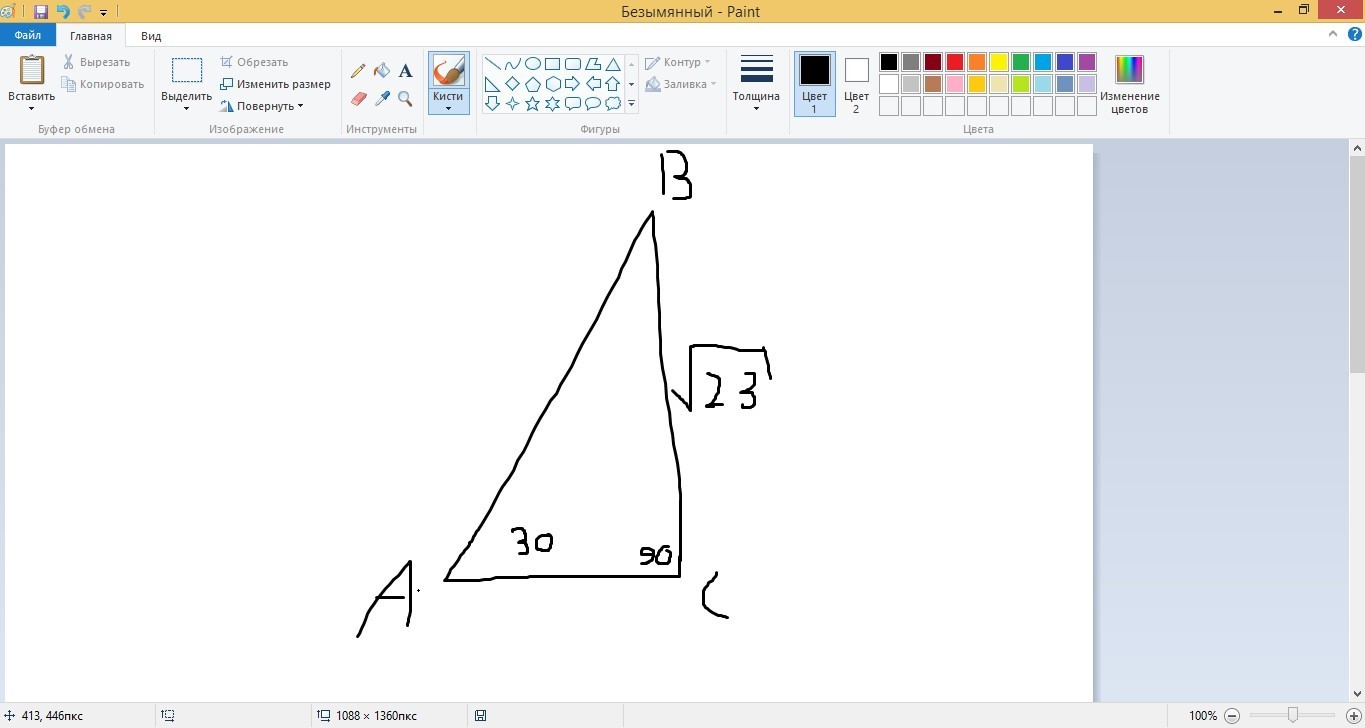
Task: Choose the cloud callout shape
Action: pyautogui.click(x=612, y=103)
